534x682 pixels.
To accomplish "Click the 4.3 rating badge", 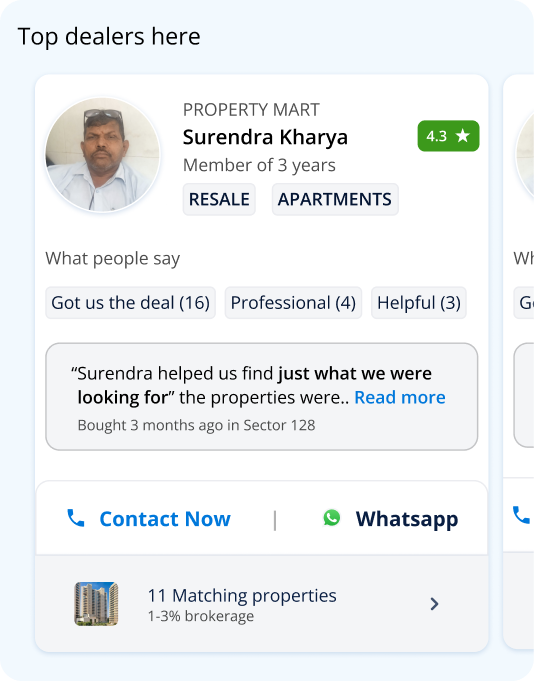I will click(448, 136).
